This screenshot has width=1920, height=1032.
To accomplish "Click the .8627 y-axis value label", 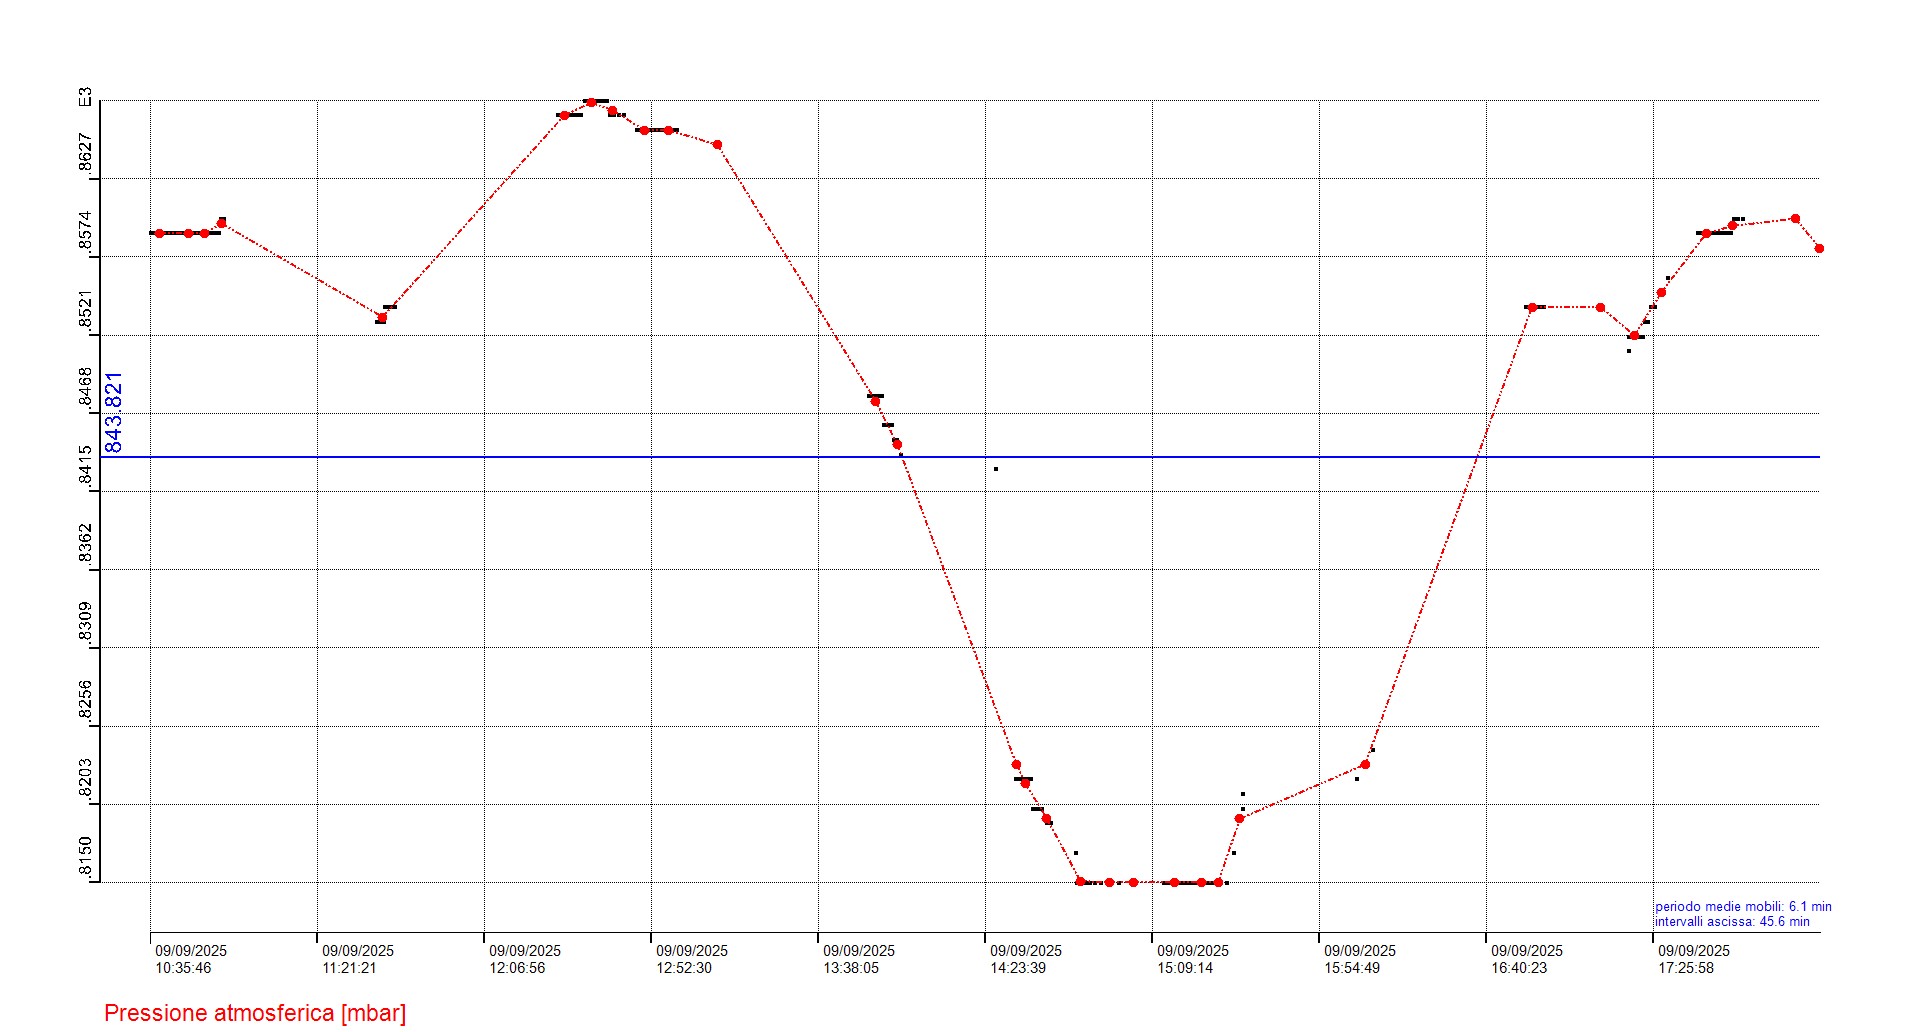I will [86, 153].
